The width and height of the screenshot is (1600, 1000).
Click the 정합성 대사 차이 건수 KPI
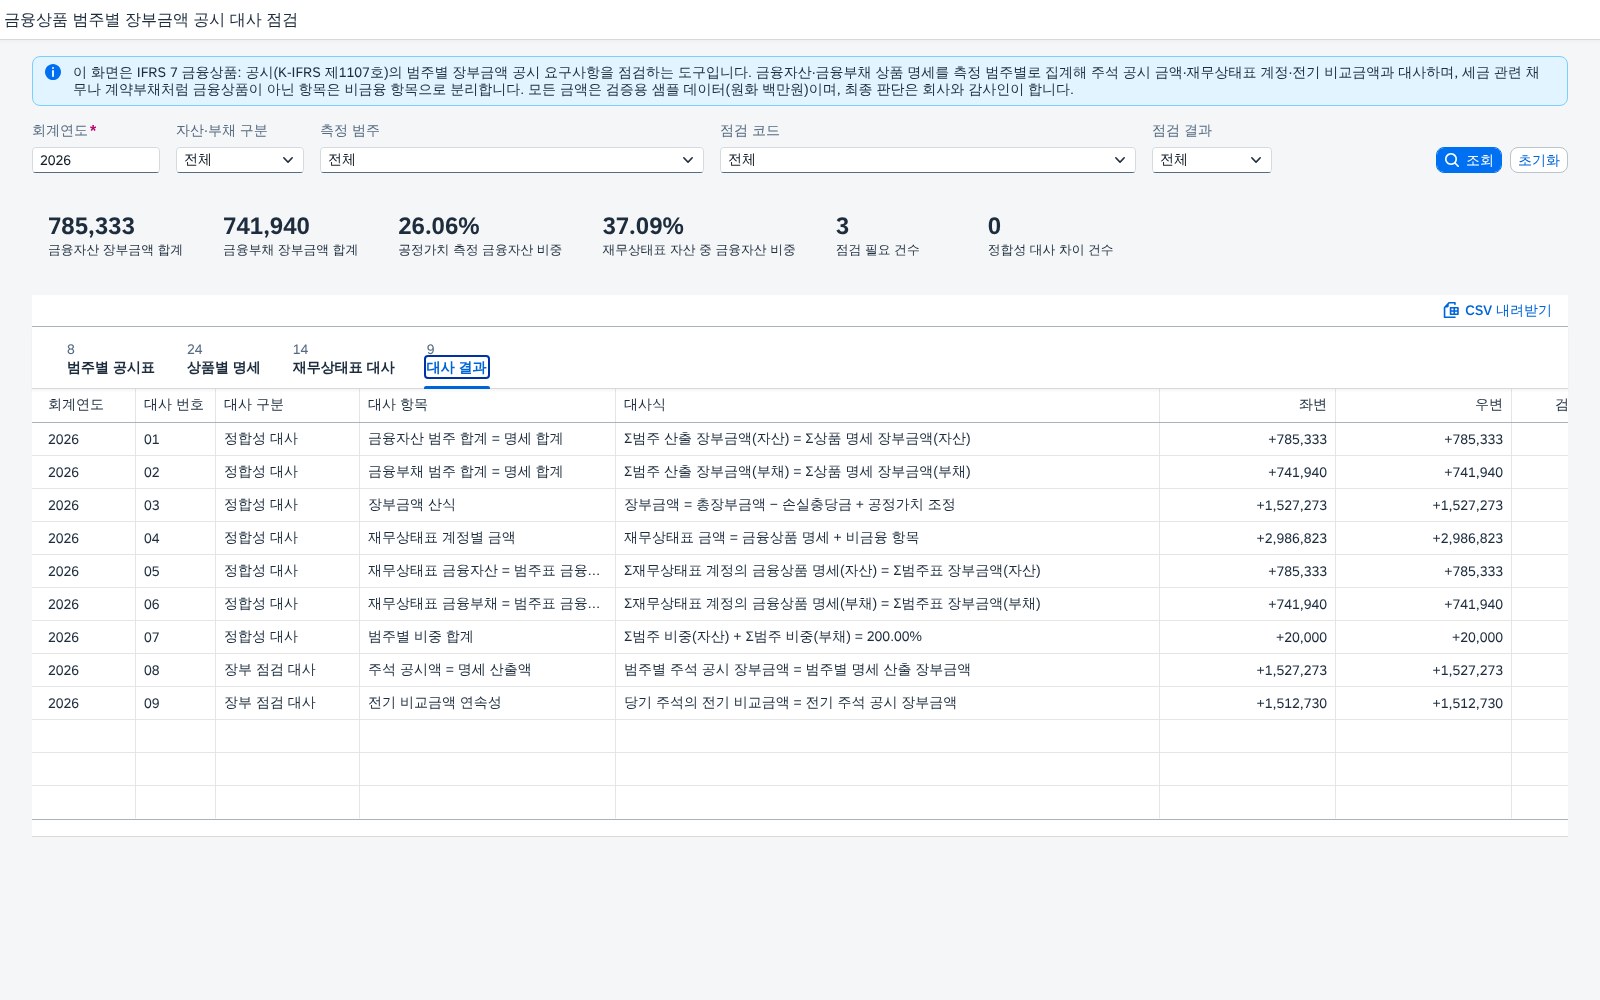point(1050,236)
